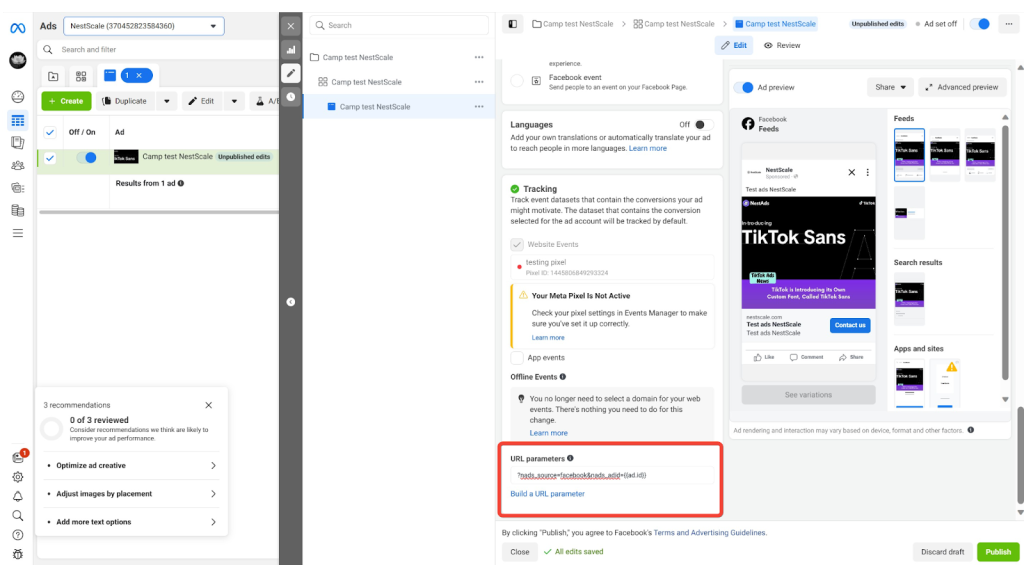
Task: Click the URL parameters input field
Action: (x=612, y=476)
